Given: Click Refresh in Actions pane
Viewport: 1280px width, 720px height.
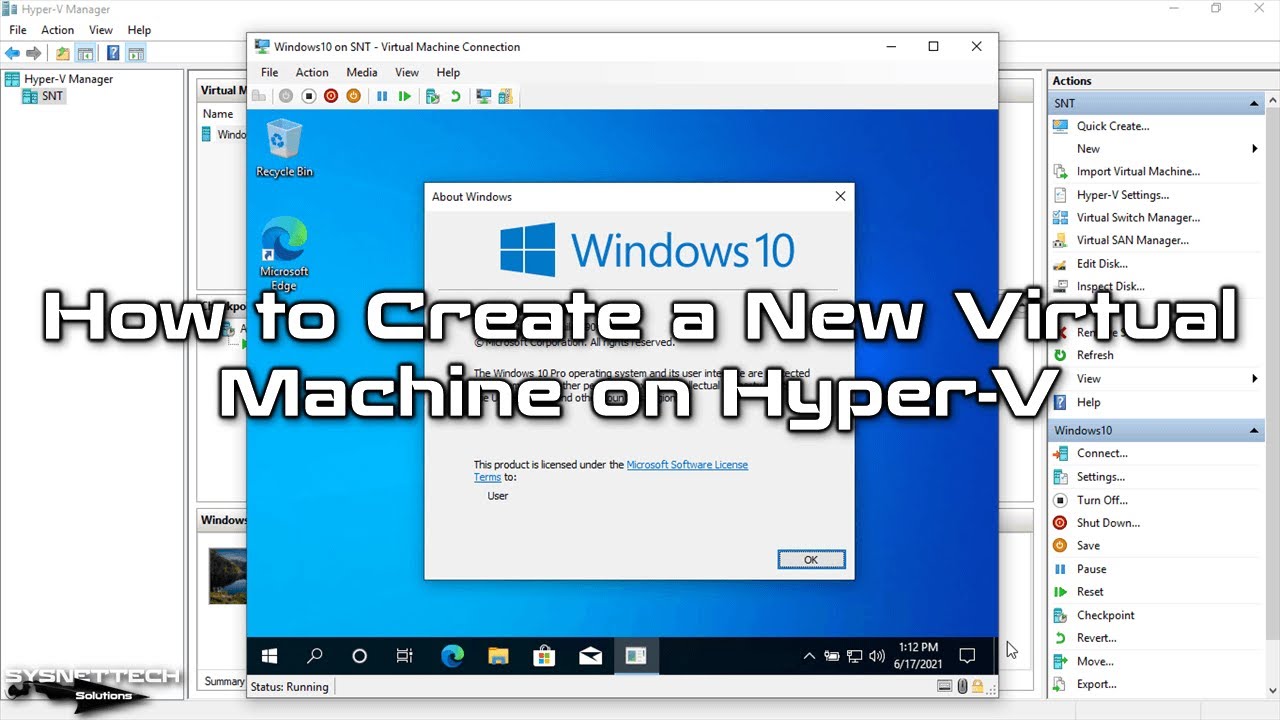Looking at the screenshot, I should point(1095,355).
